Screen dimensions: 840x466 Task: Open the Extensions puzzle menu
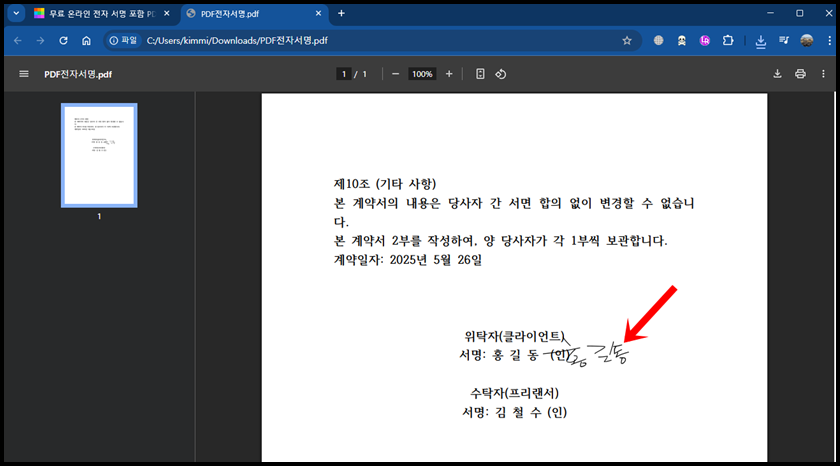pos(728,41)
